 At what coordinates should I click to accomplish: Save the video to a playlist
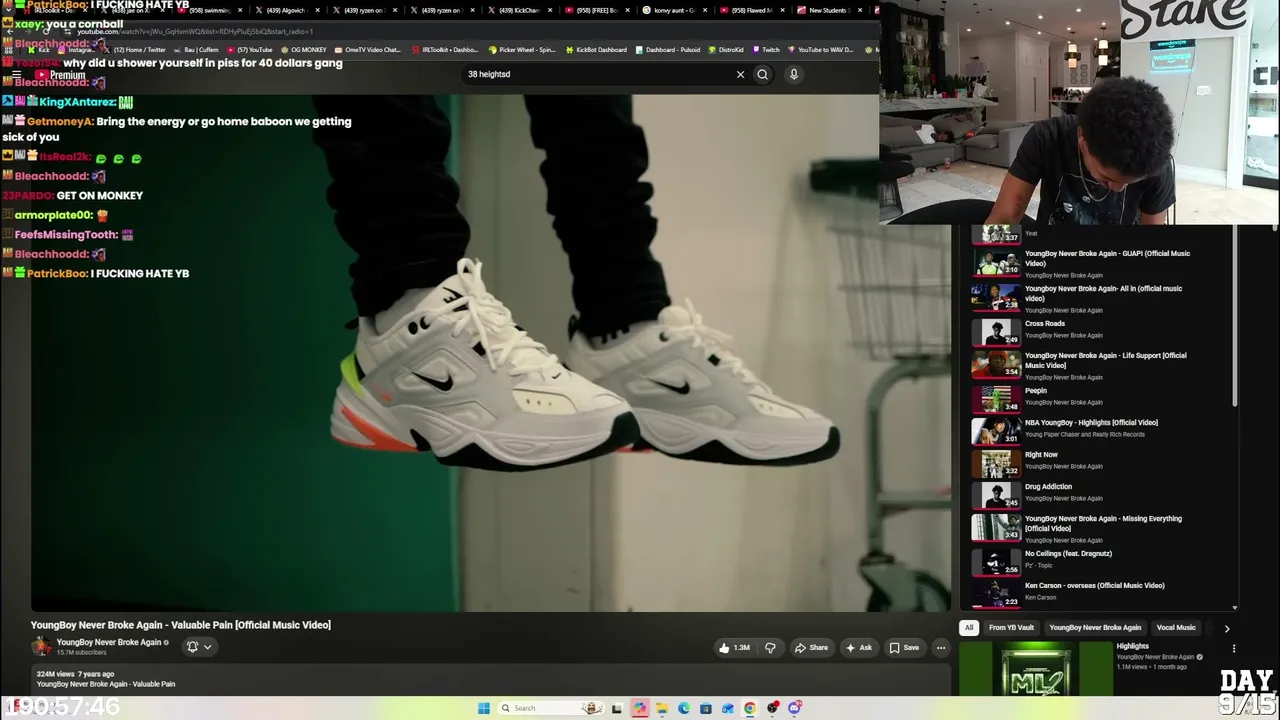pos(904,647)
